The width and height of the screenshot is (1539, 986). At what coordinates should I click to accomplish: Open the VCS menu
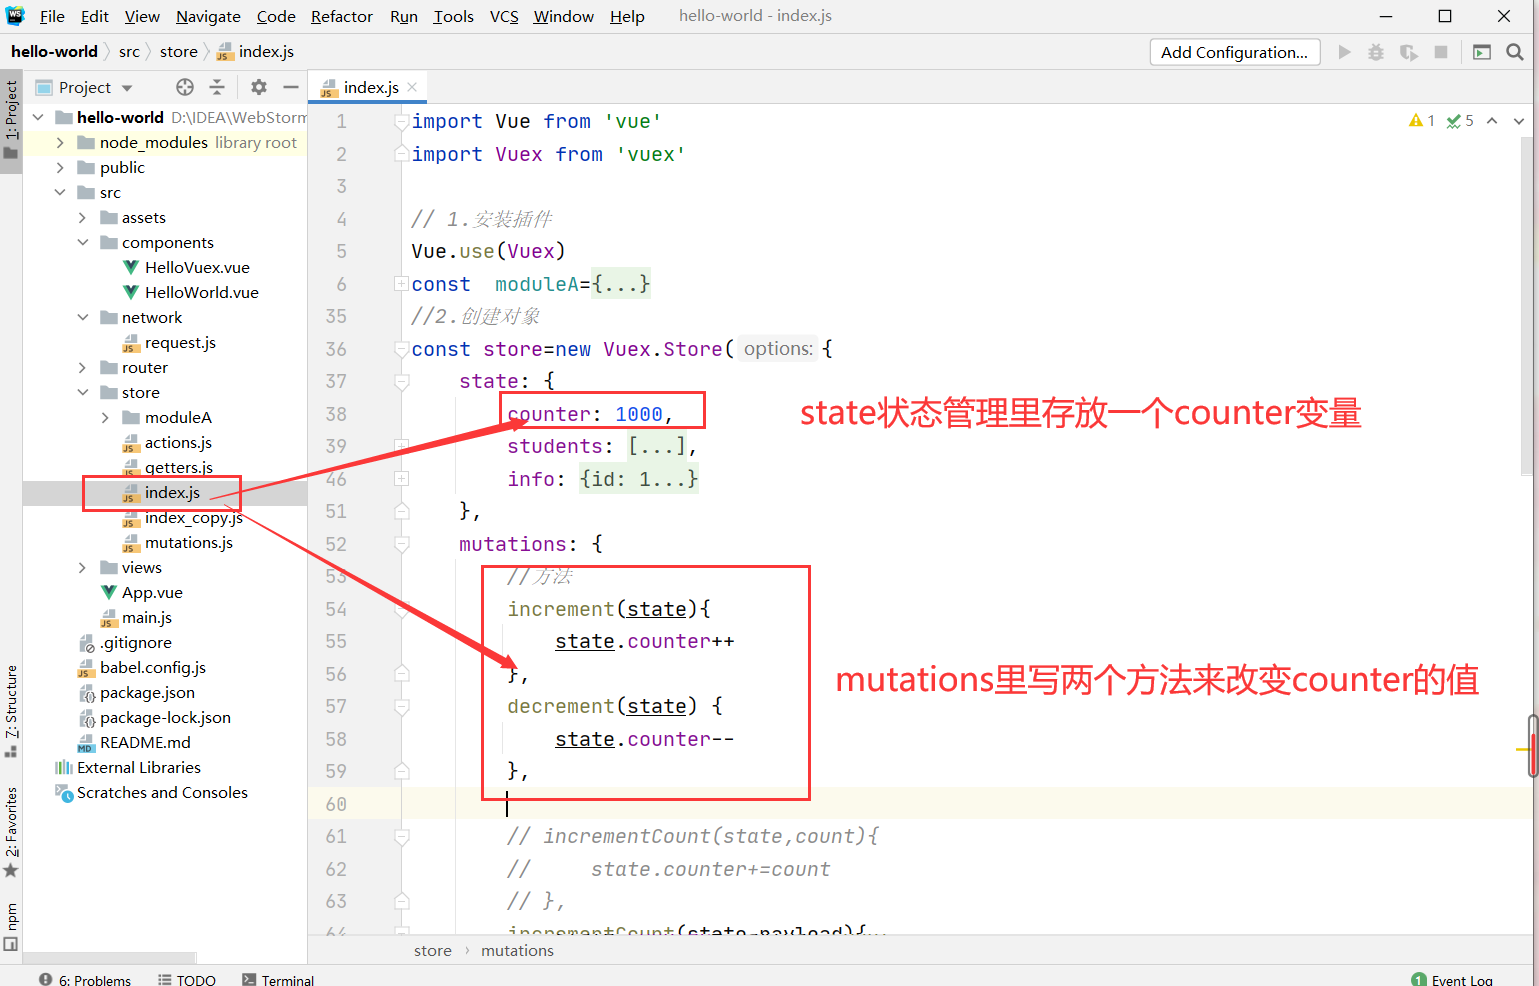tap(504, 16)
